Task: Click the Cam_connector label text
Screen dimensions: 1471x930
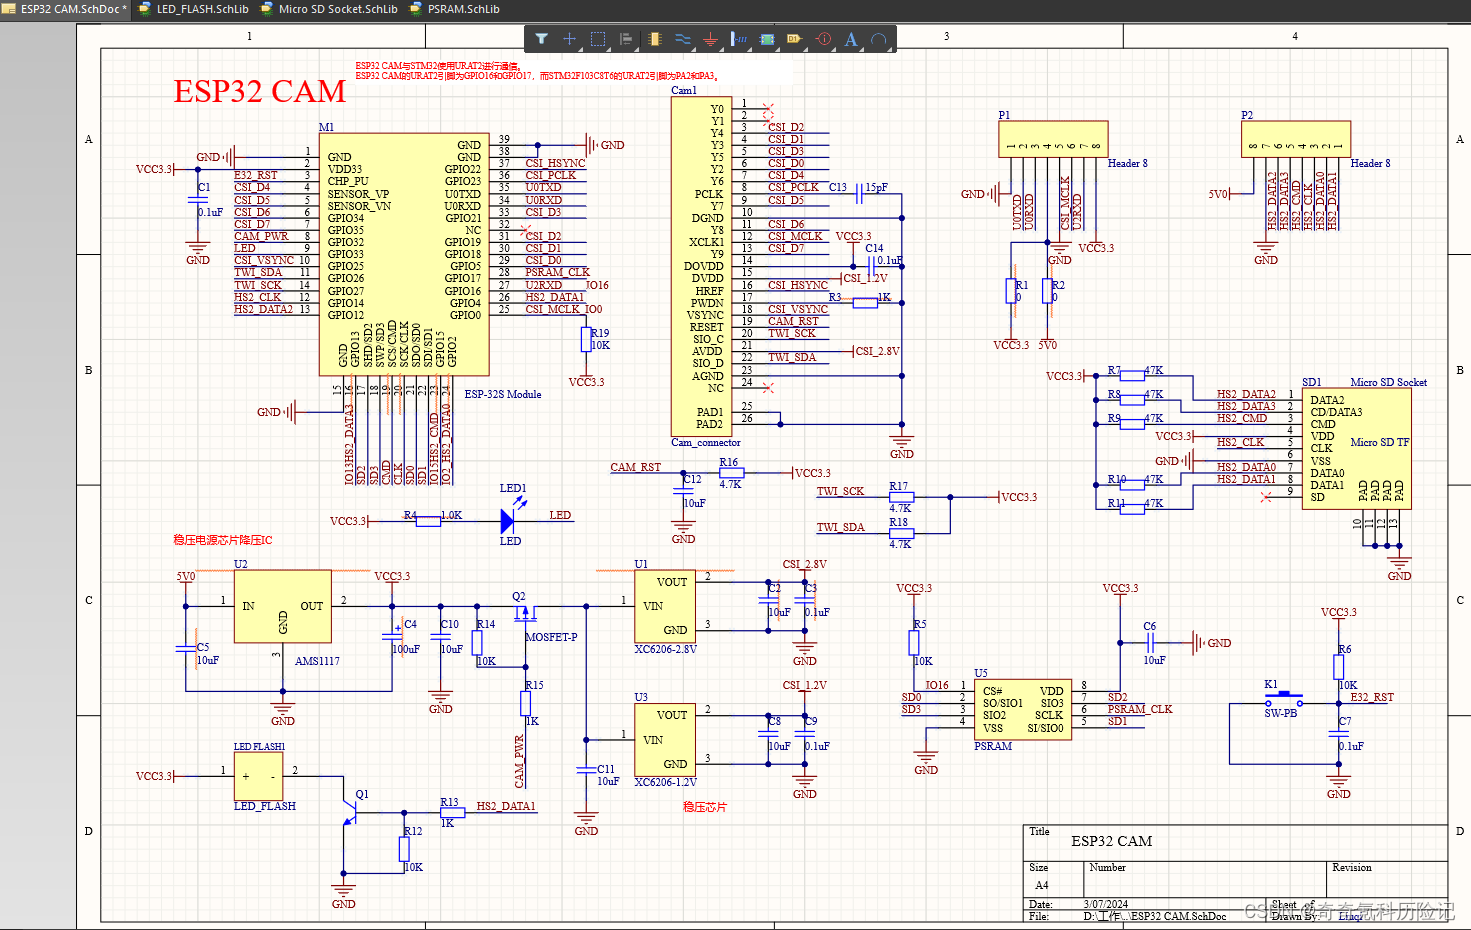Action: point(706,442)
